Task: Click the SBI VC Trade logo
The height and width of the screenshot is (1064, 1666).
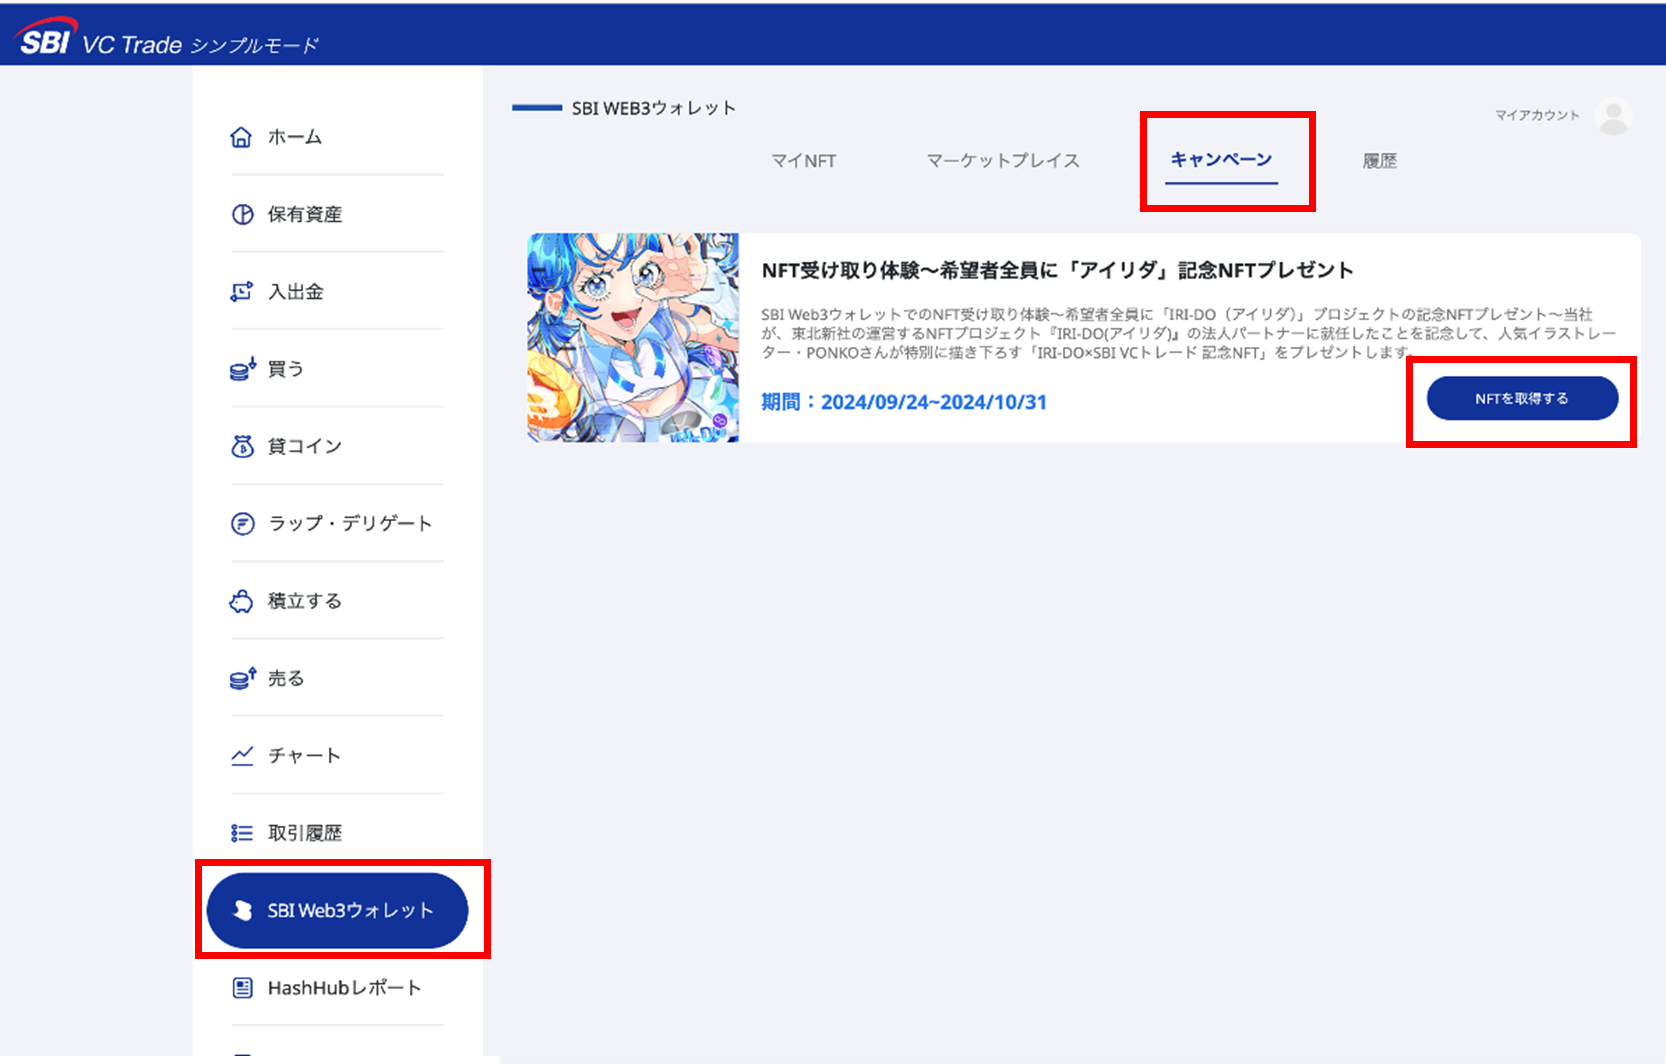Action: [x=98, y=38]
